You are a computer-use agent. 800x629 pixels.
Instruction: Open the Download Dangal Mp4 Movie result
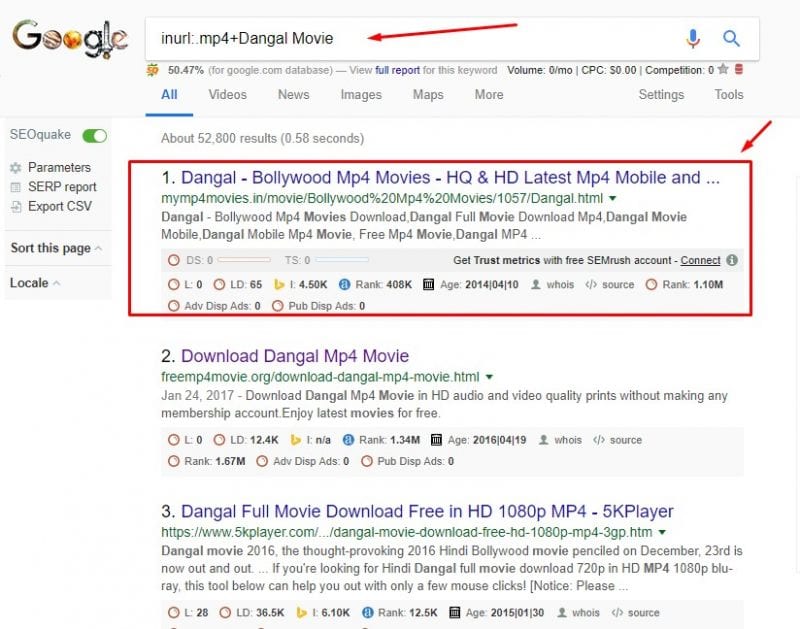(x=295, y=356)
